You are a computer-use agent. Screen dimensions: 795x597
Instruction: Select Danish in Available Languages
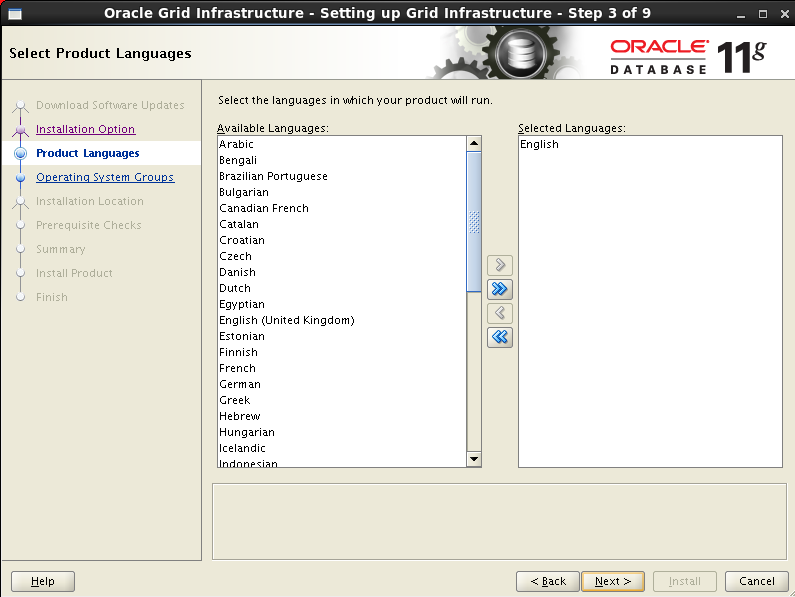pyautogui.click(x=341, y=272)
